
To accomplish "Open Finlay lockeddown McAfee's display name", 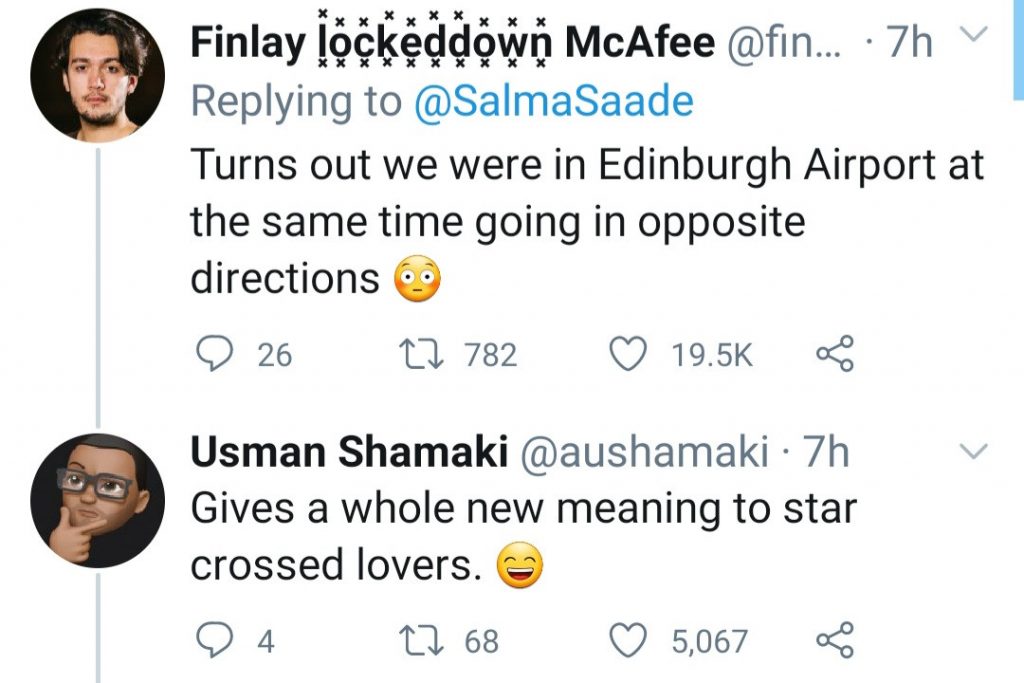I will [452, 42].
